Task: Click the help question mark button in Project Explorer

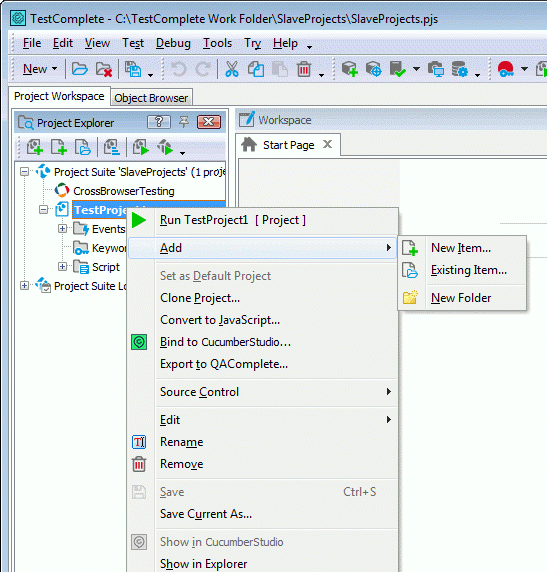Action: coord(159,122)
